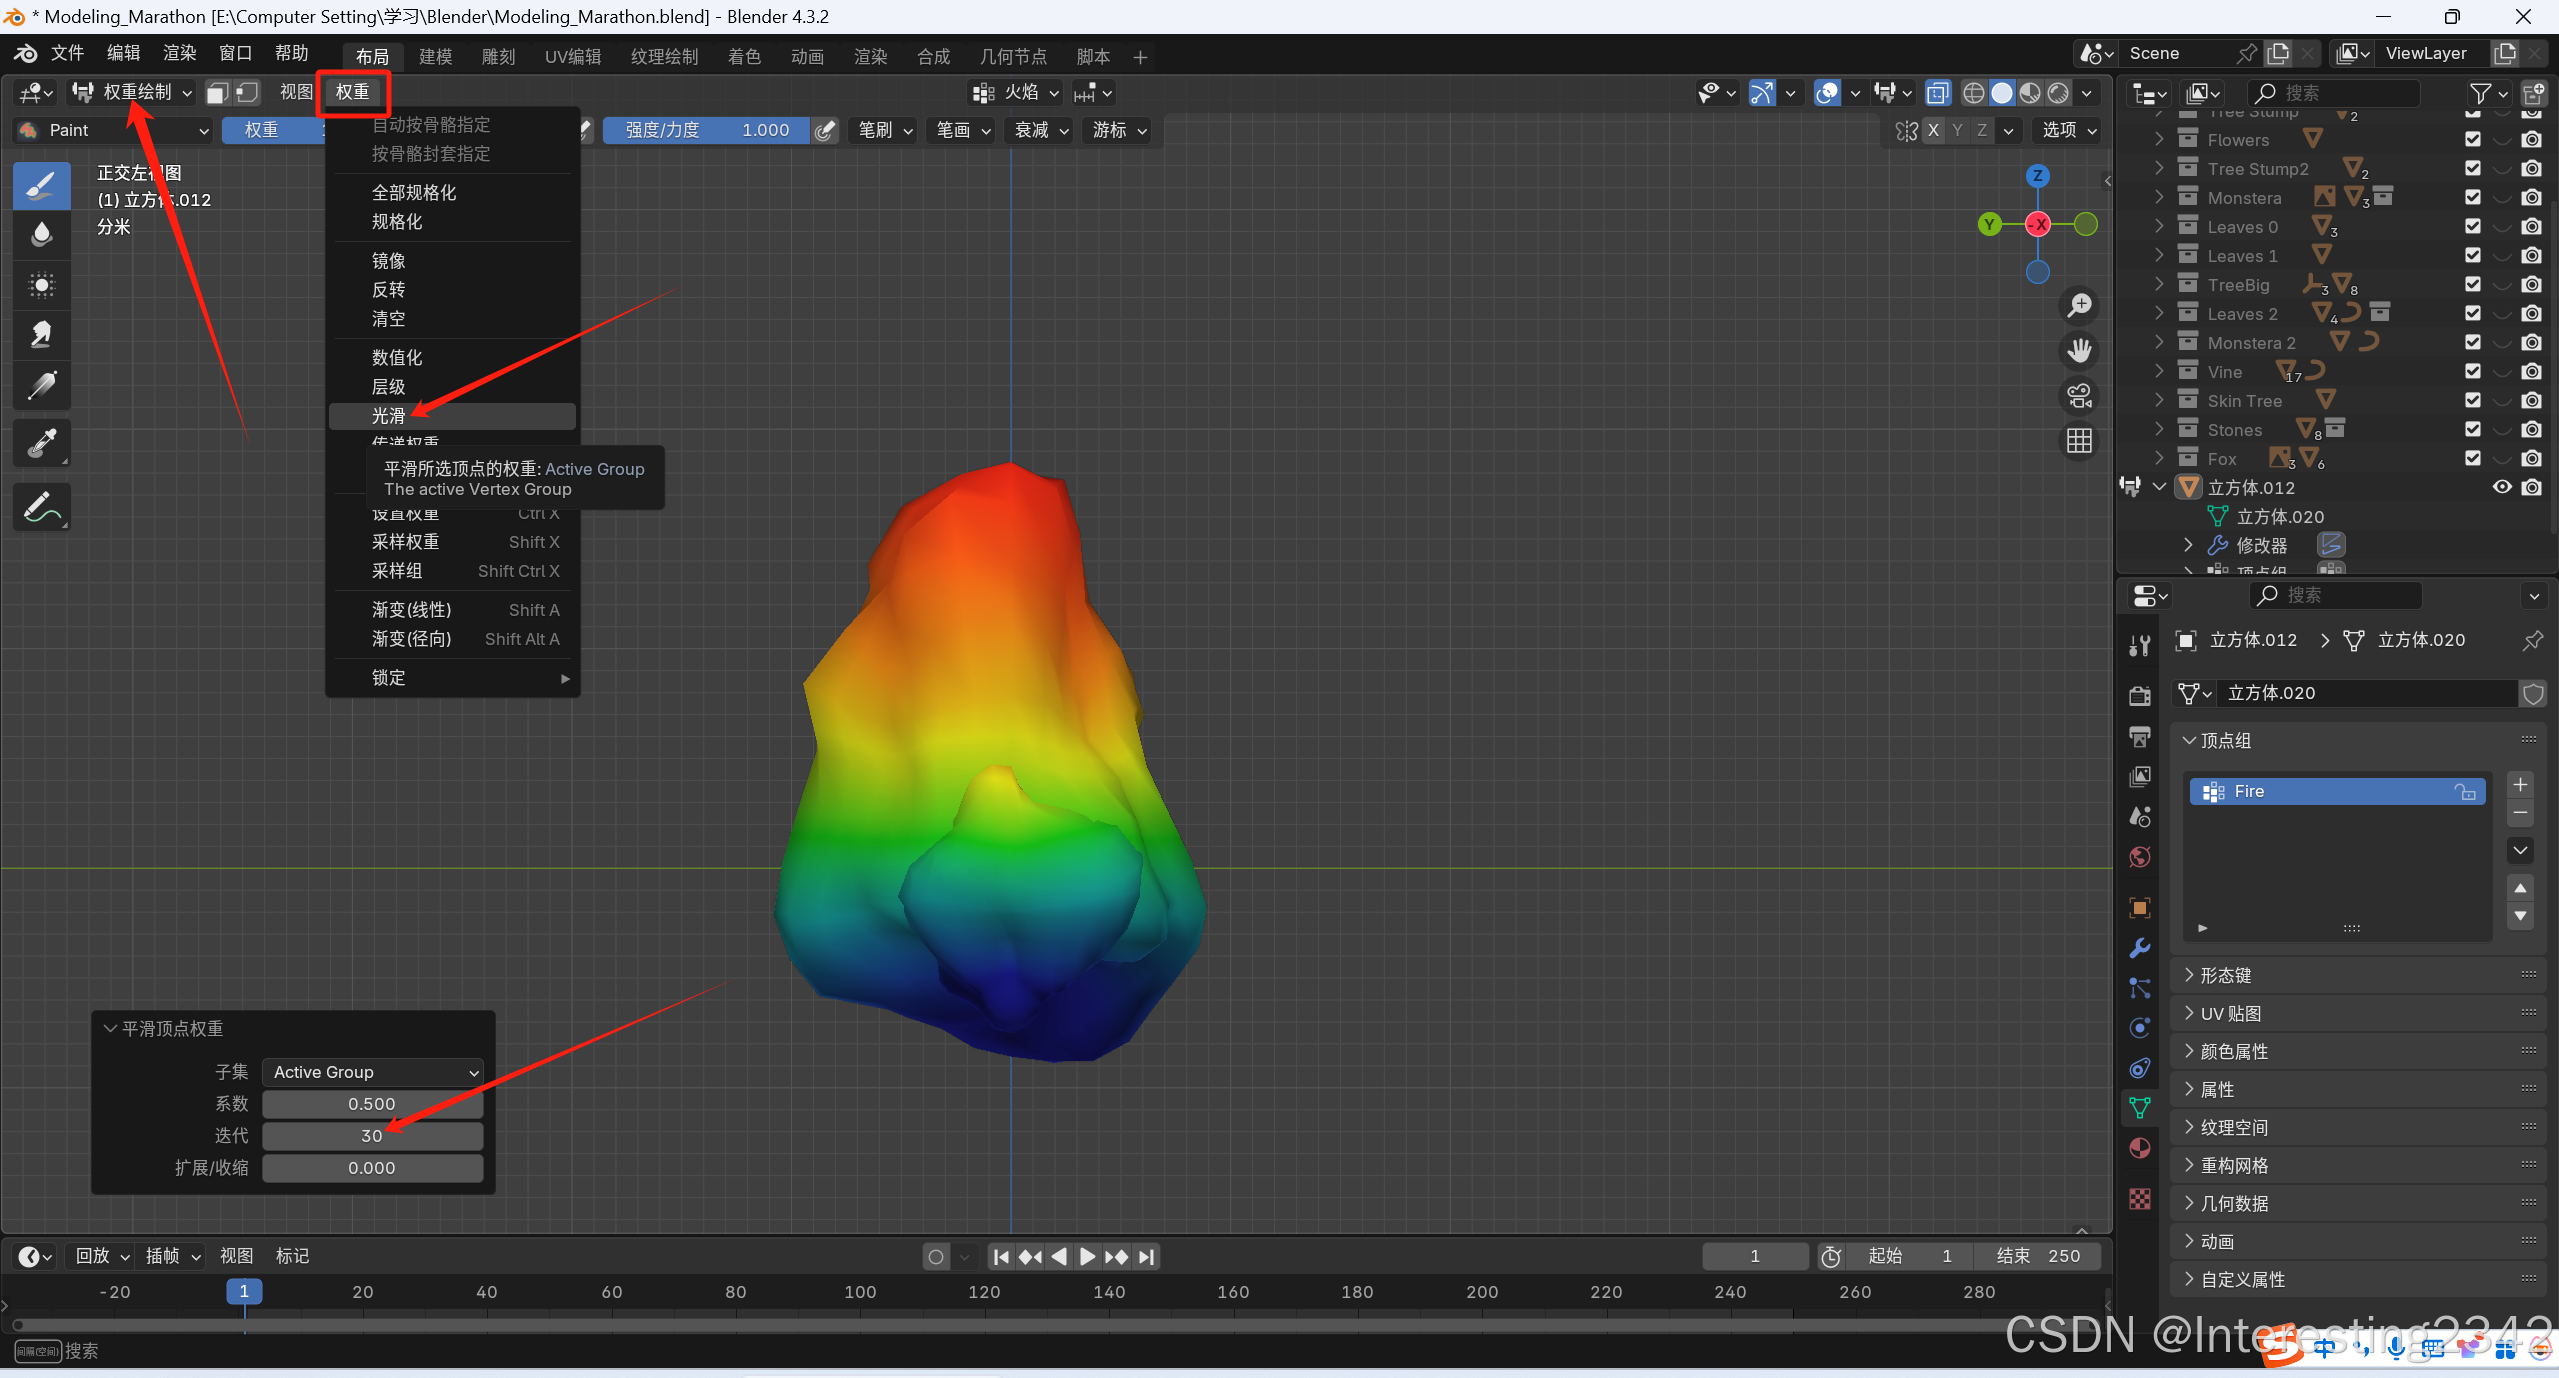Screen dimensions: 2559x1378
Task: Open the 子集 Active Group dropdown
Action: 373,1072
